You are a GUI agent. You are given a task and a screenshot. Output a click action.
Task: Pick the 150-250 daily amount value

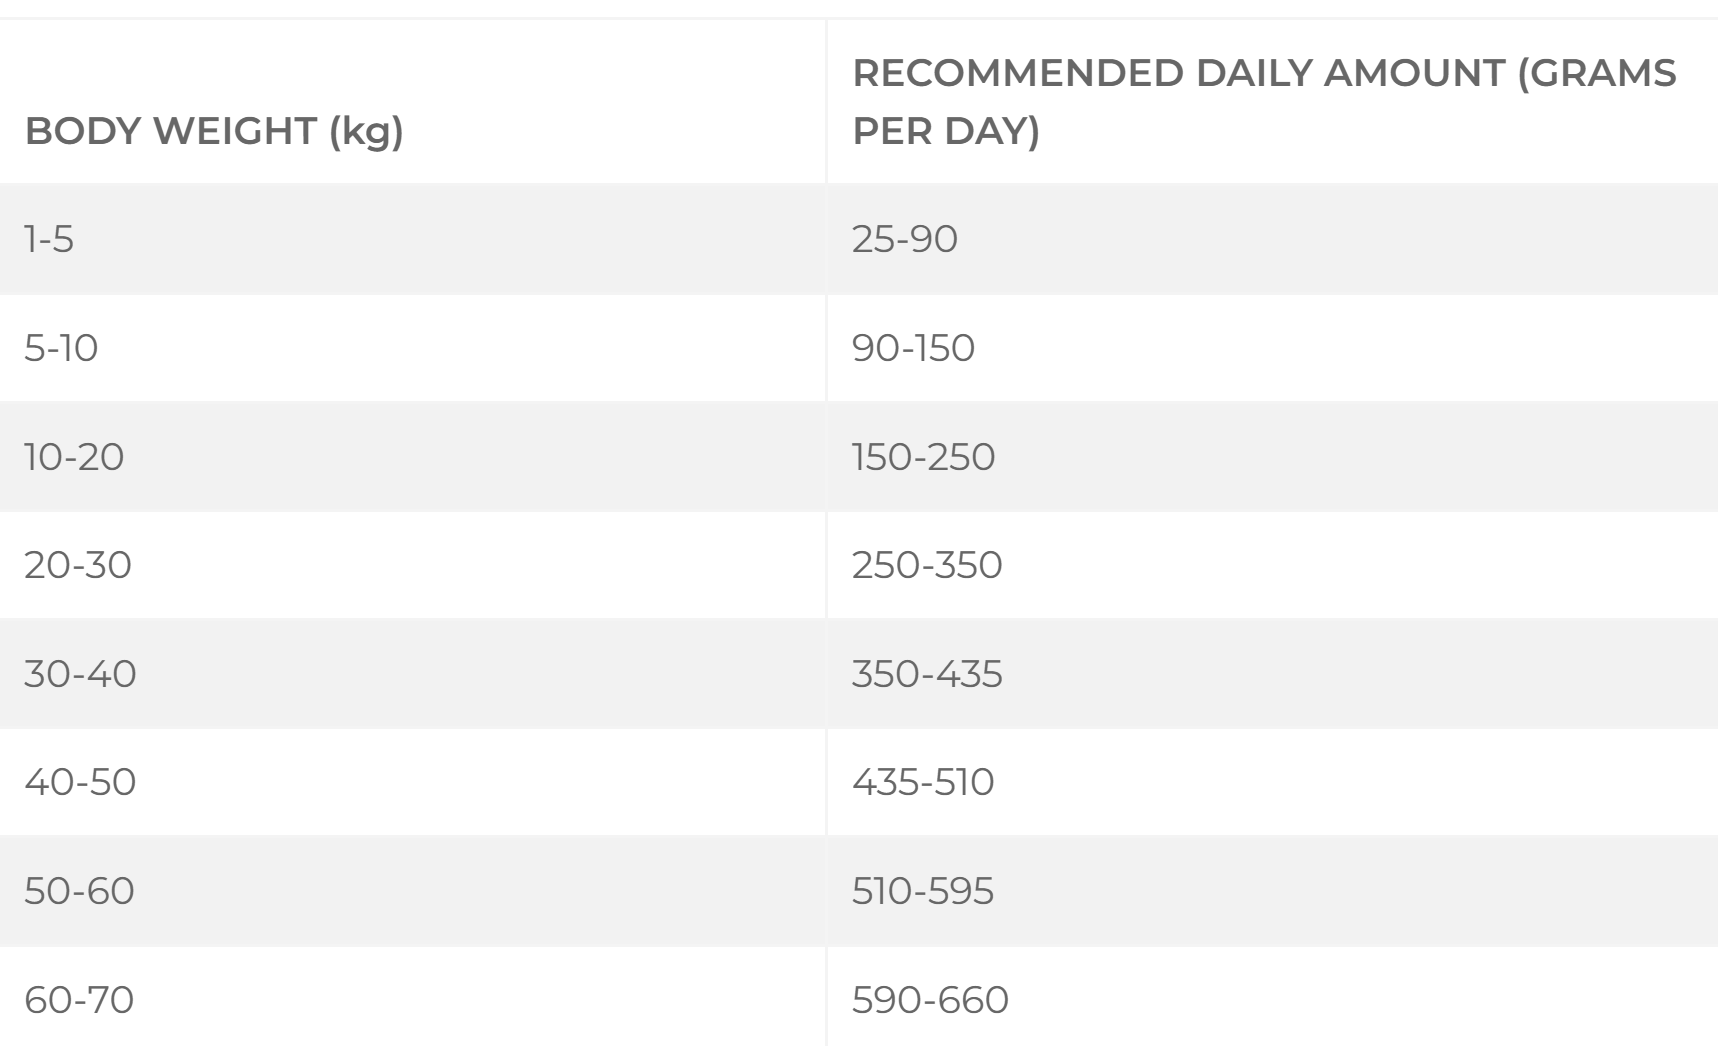click(x=923, y=457)
